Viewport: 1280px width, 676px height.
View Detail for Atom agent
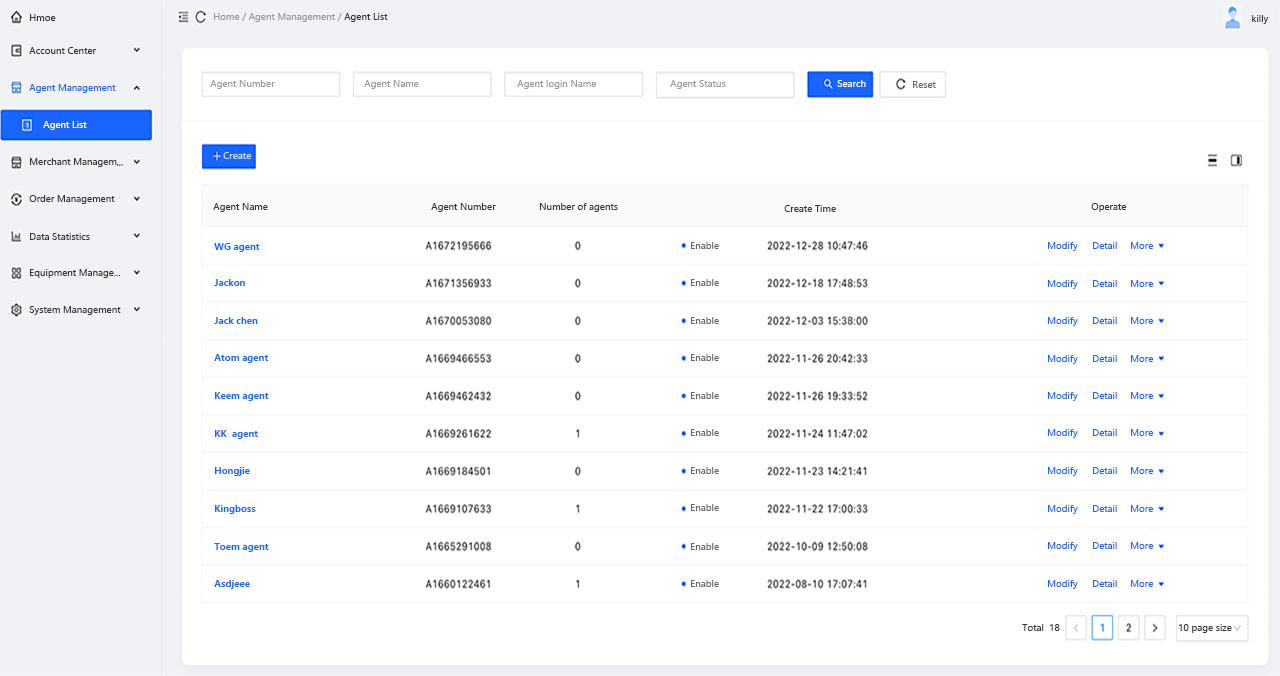coord(1105,359)
